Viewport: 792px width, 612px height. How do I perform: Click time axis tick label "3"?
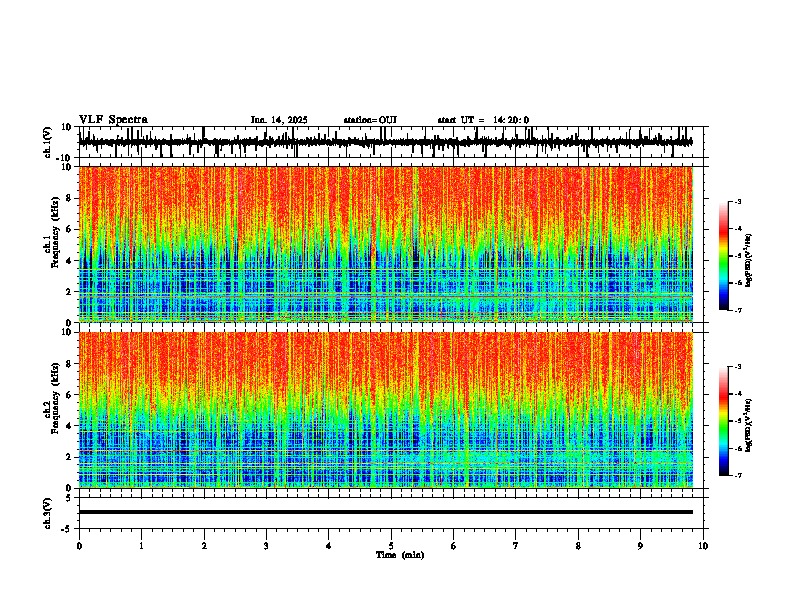pos(266,546)
